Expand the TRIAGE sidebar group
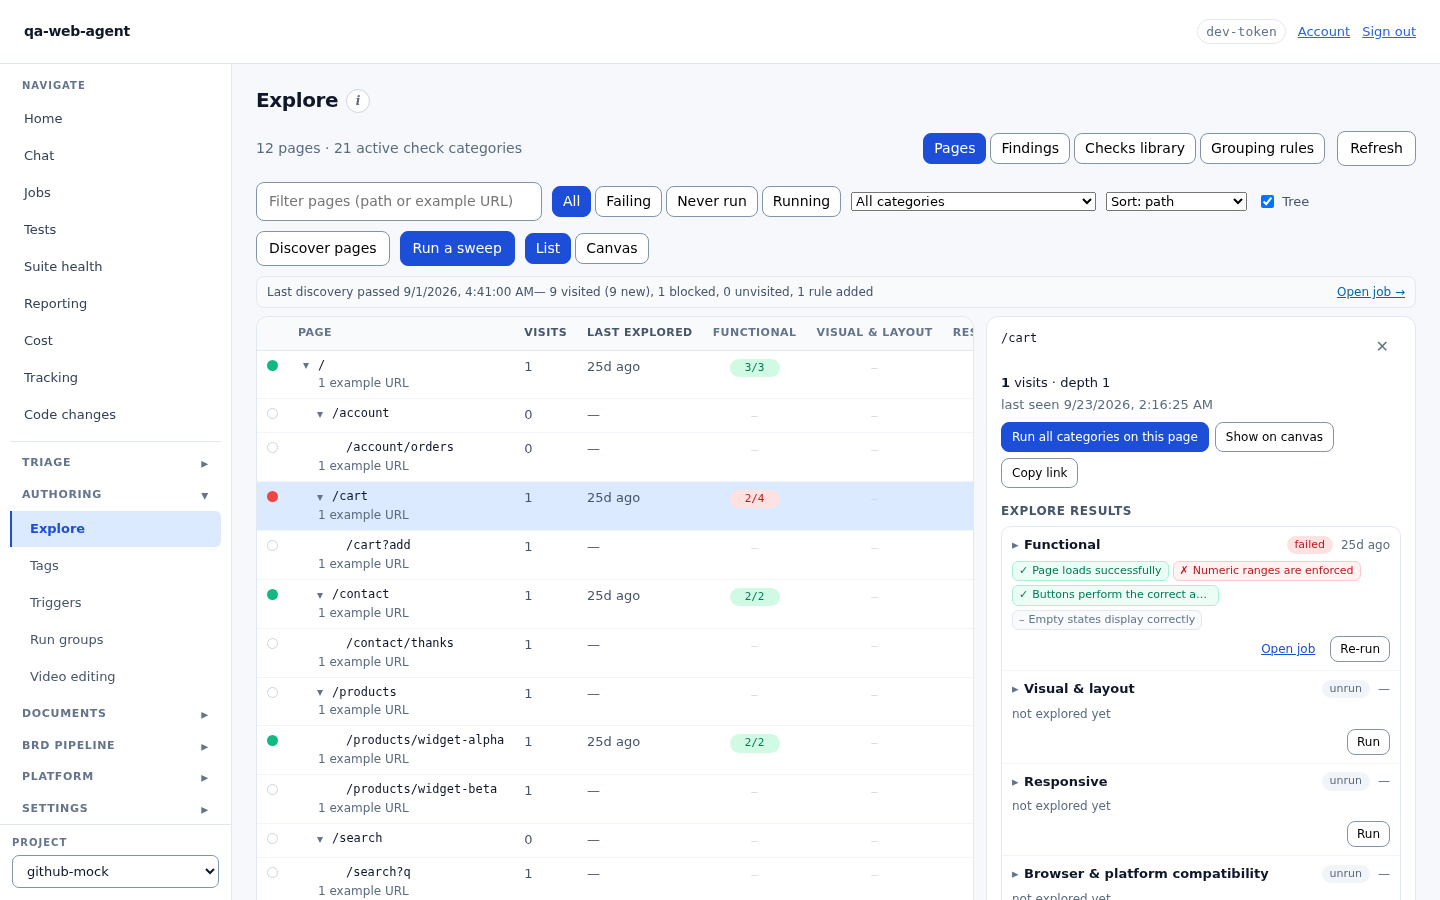 point(115,462)
